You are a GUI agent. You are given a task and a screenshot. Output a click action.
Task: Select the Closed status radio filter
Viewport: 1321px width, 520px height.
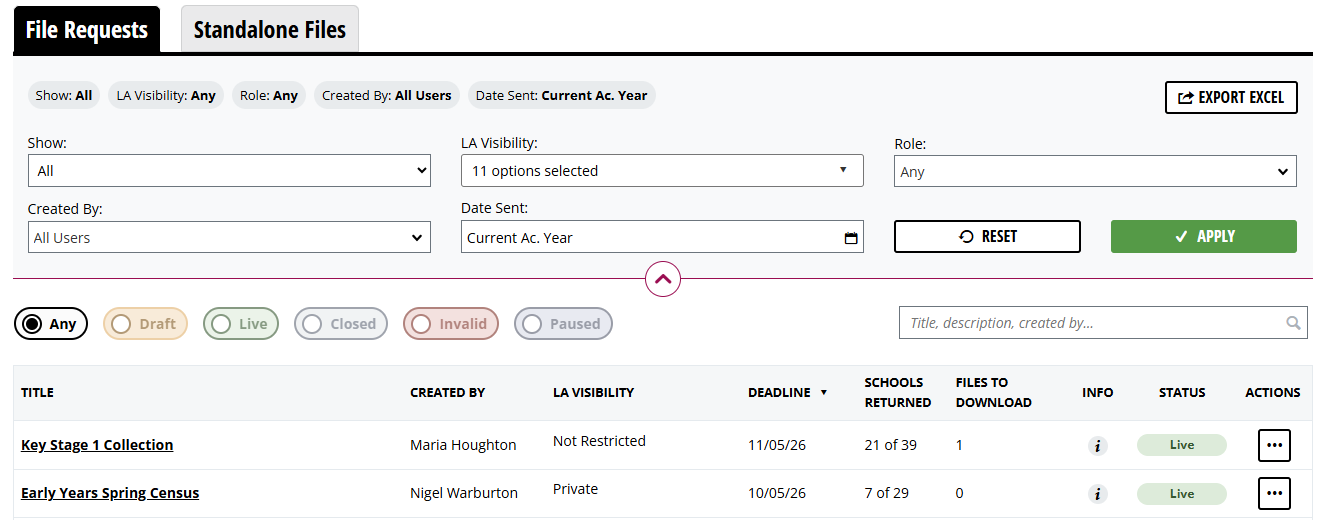click(340, 324)
